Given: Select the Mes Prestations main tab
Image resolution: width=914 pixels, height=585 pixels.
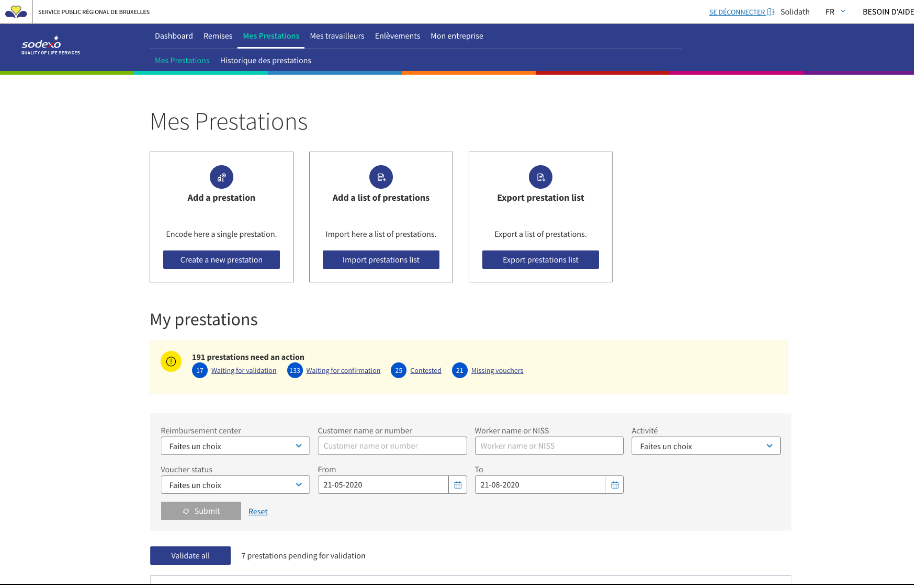Looking at the screenshot, I should click(271, 36).
